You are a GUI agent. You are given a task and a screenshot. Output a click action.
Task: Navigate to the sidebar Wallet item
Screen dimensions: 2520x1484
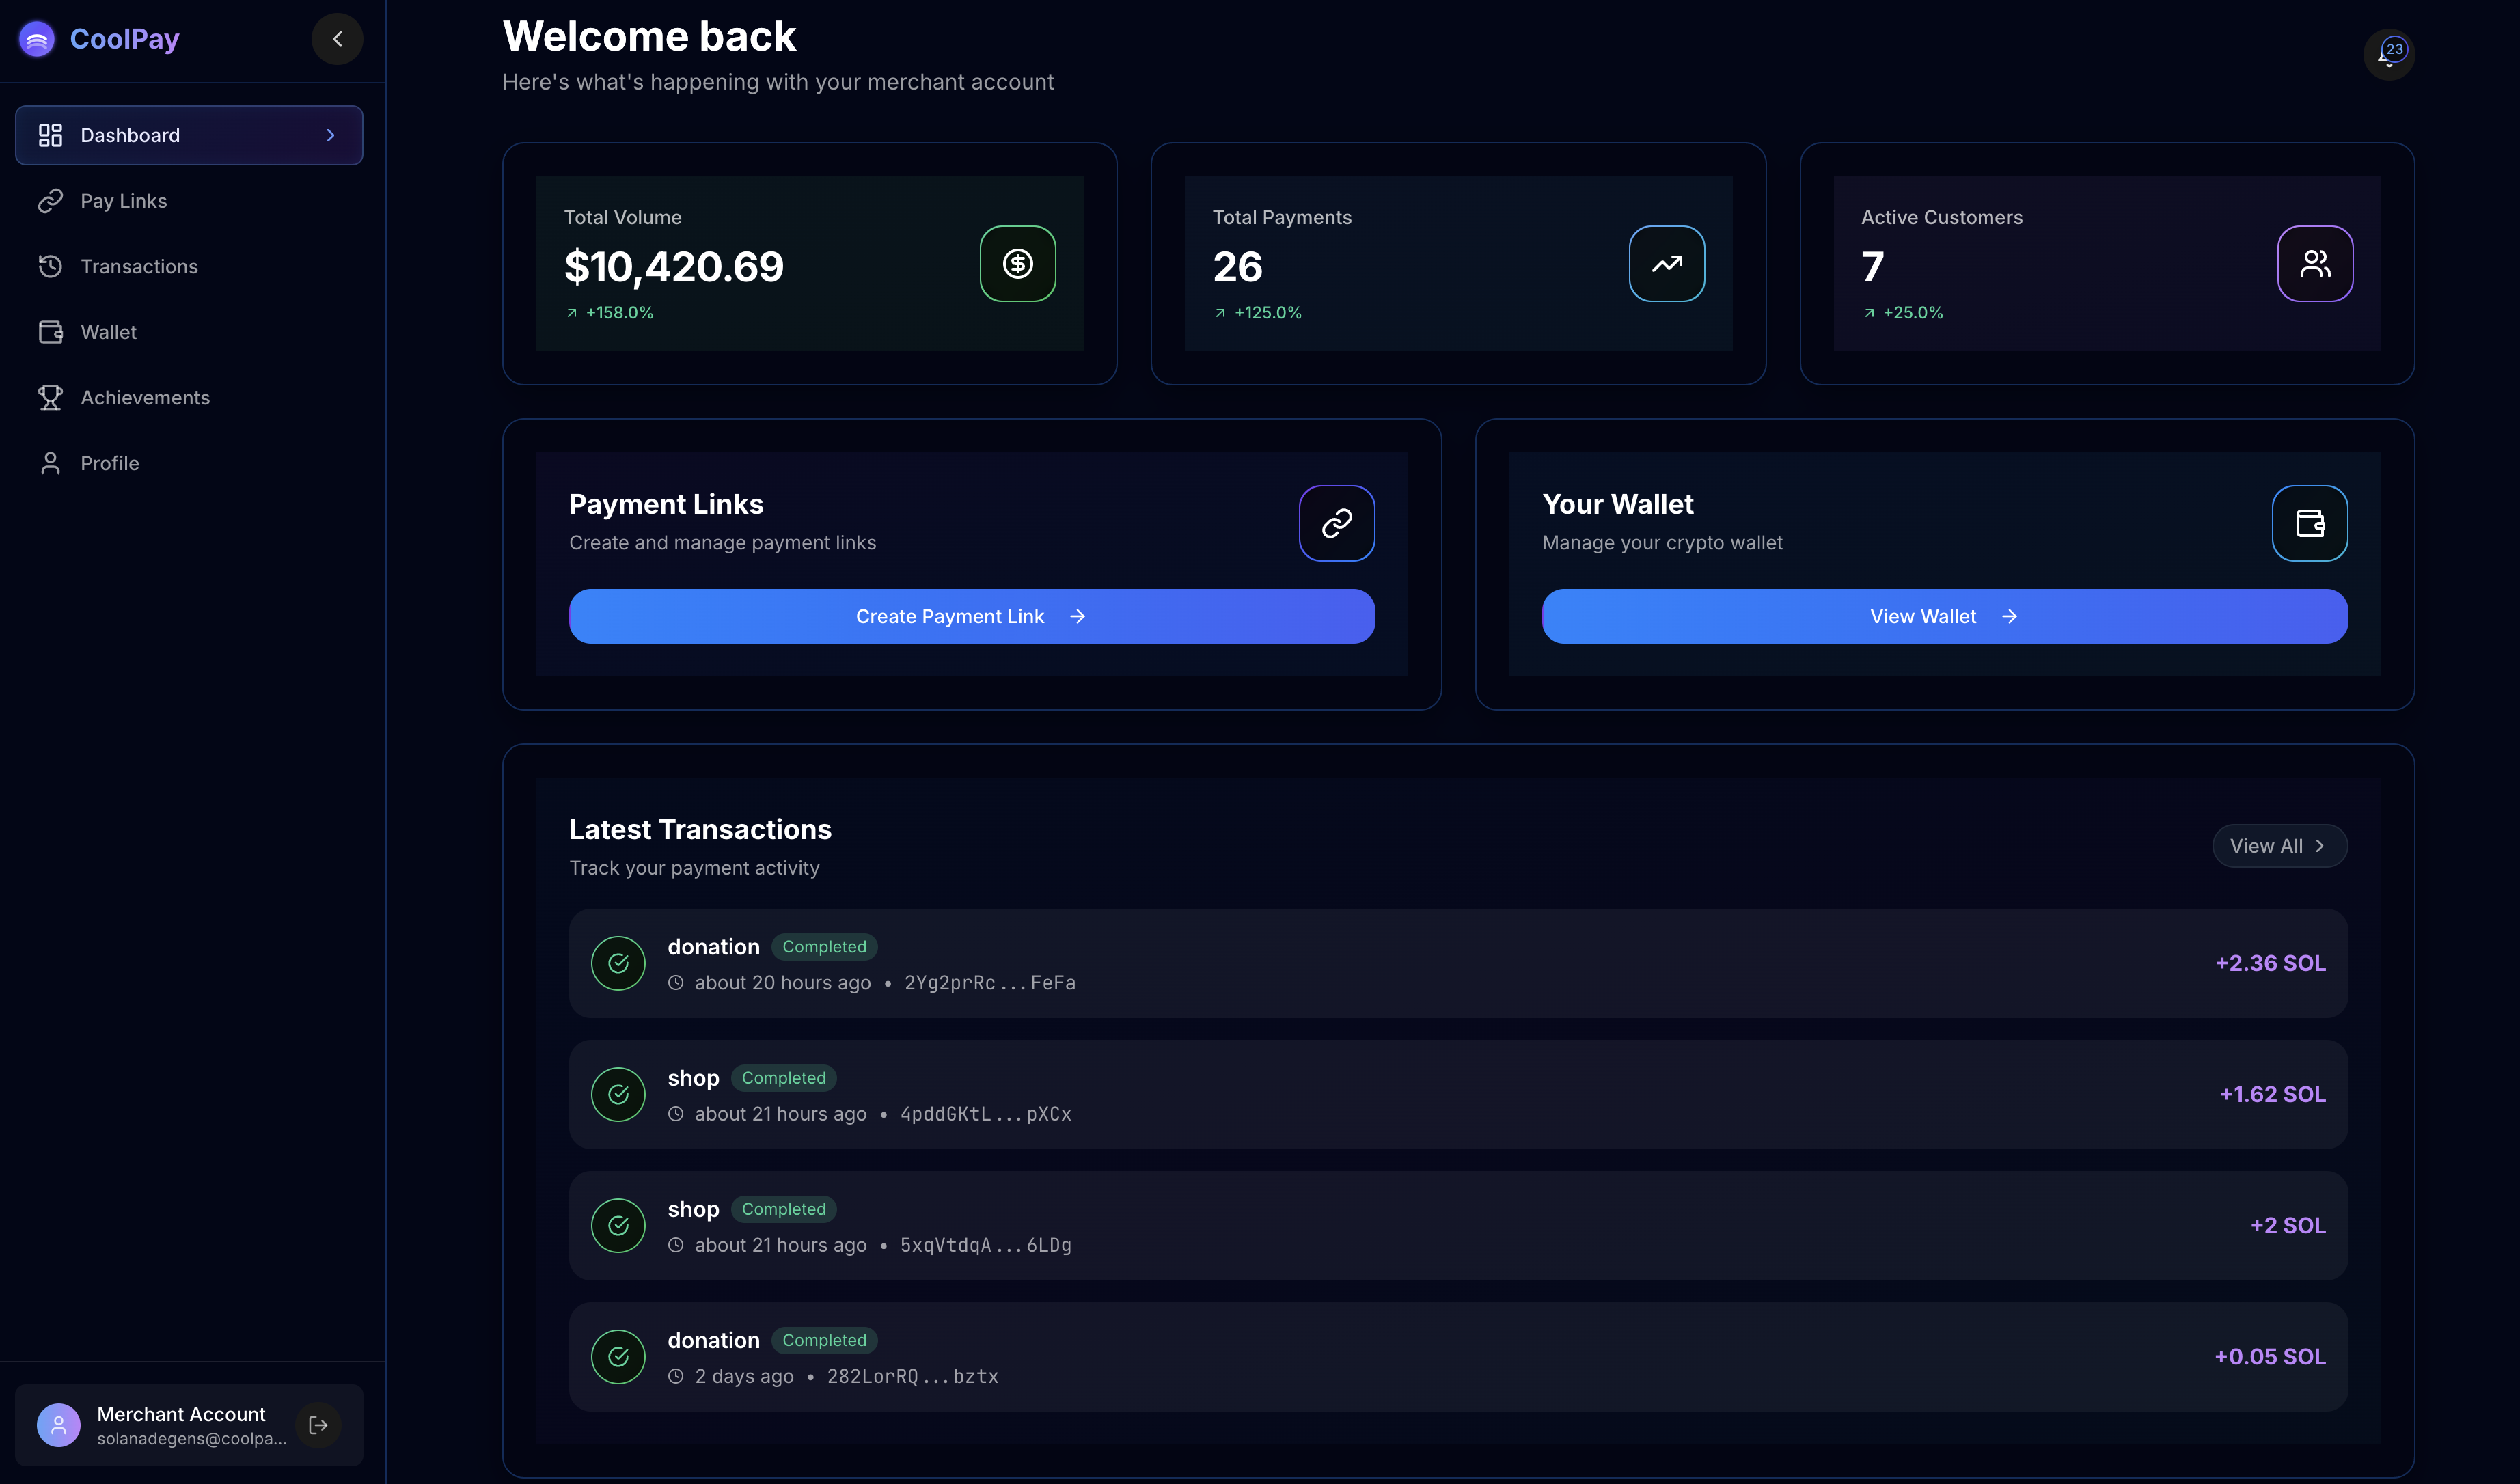tap(189, 332)
